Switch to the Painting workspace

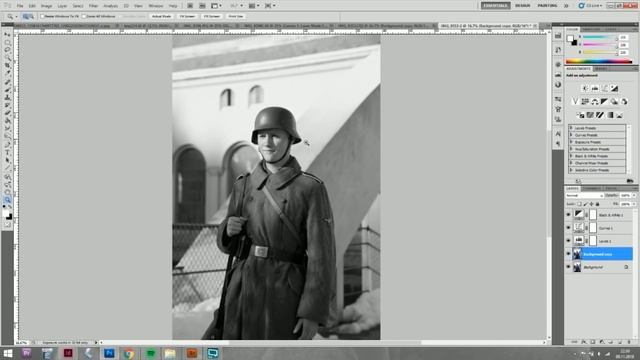click(547, 6)
